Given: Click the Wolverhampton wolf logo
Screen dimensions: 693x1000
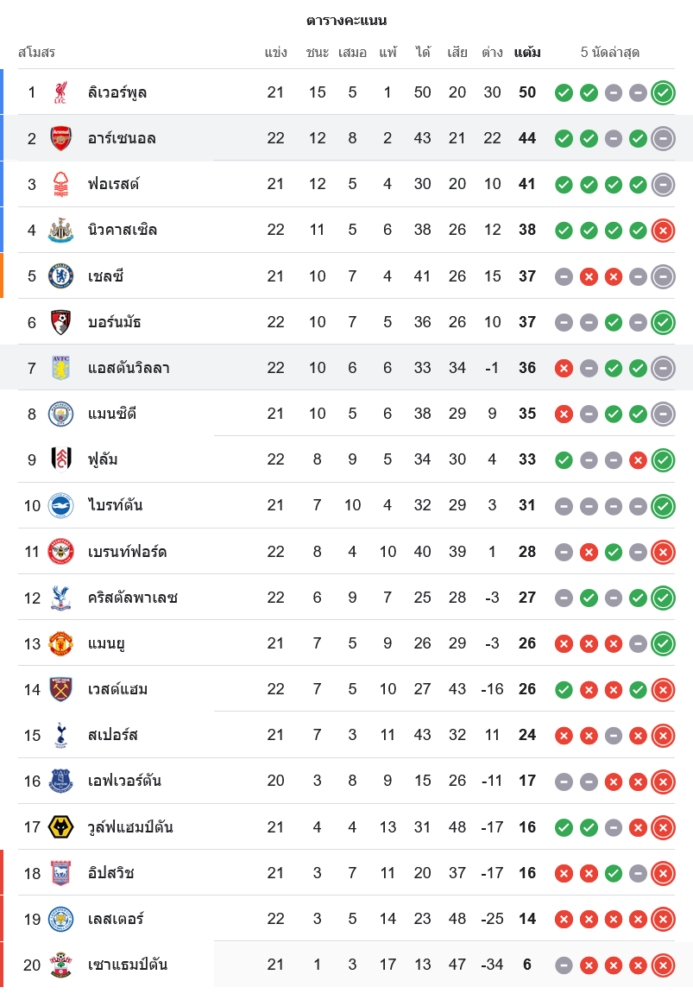Looking at the screenshot, I should [x=61, y=827].
